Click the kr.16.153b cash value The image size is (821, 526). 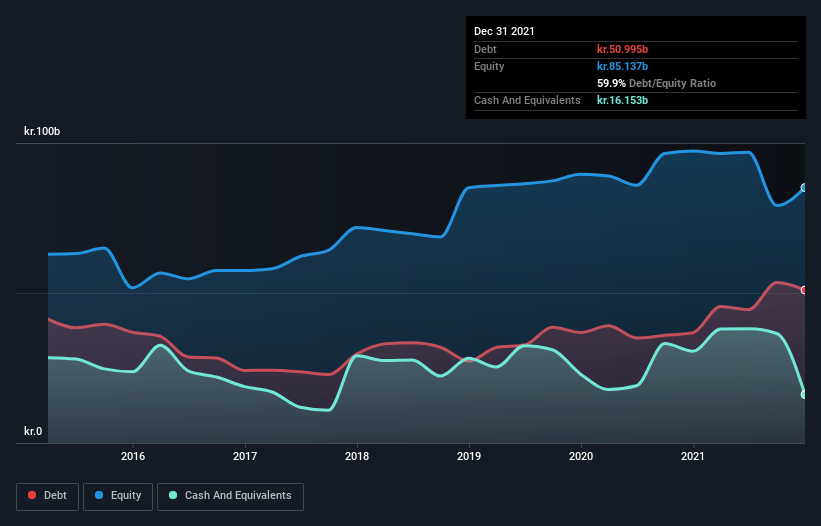(x=623, y=100)
